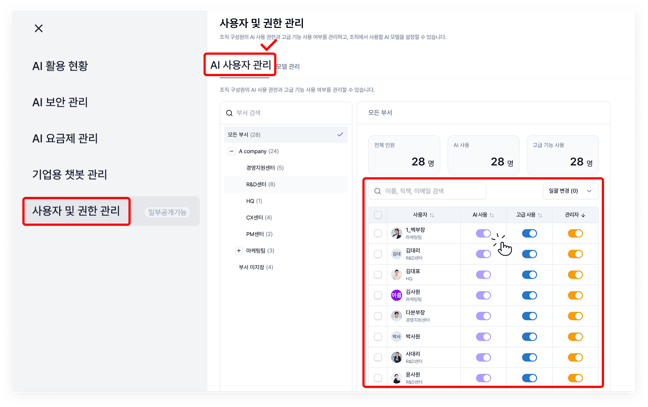This screenshot has height=407, width=648.
Task: Open the 일괄 변경 (0) dropdown
Action: coord(569,191)
